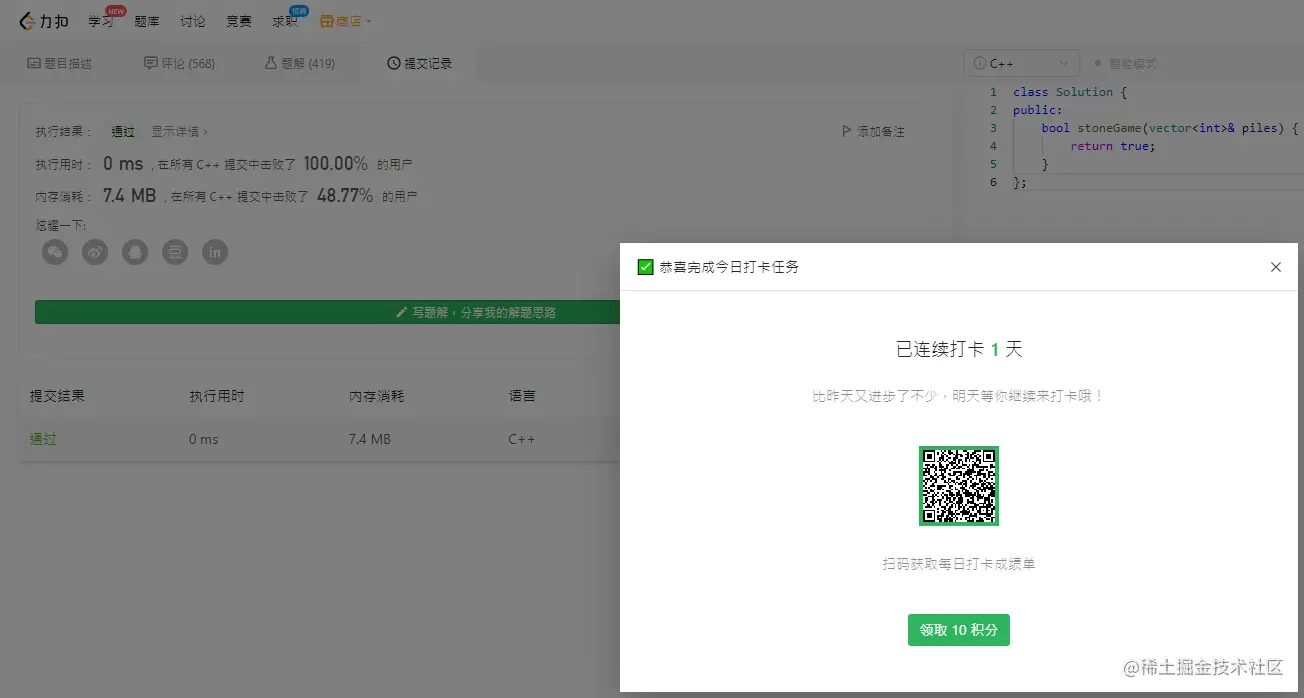The width and height of the screenshot is (1304, 698).
Task: Select the 提交记录 tab
Action: click(x=419, y=63)
